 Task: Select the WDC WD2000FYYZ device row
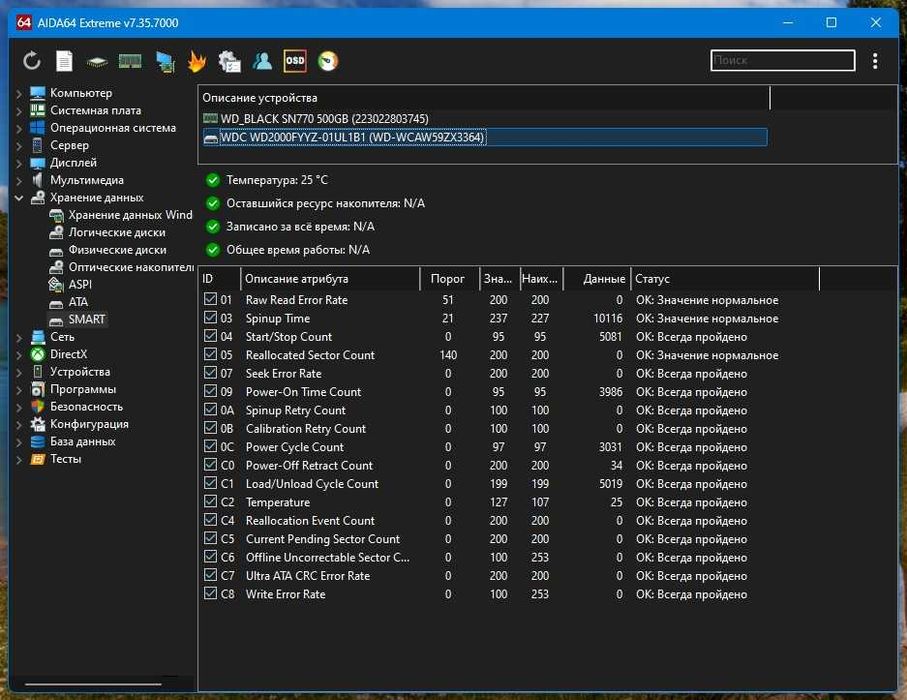pos(485,137)
